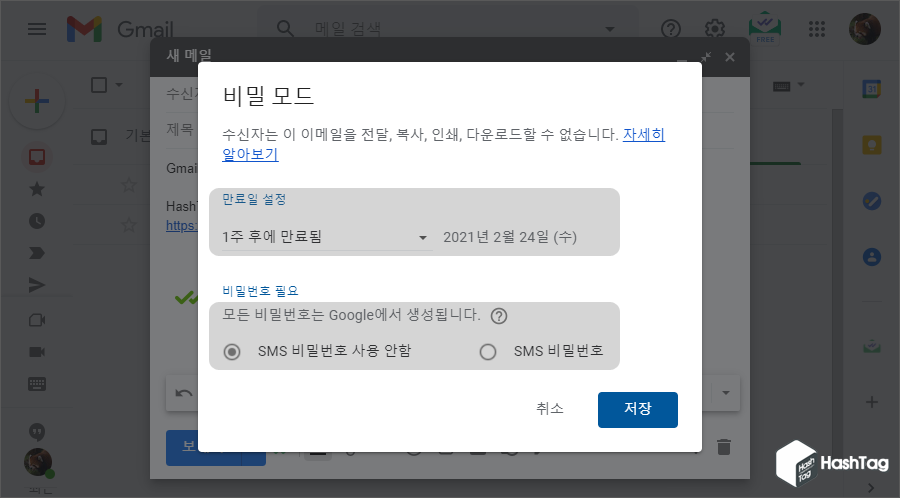Select SMS 비밀번호 사용 안함 radio
This screenshot has width=900, height=498.
232,352
